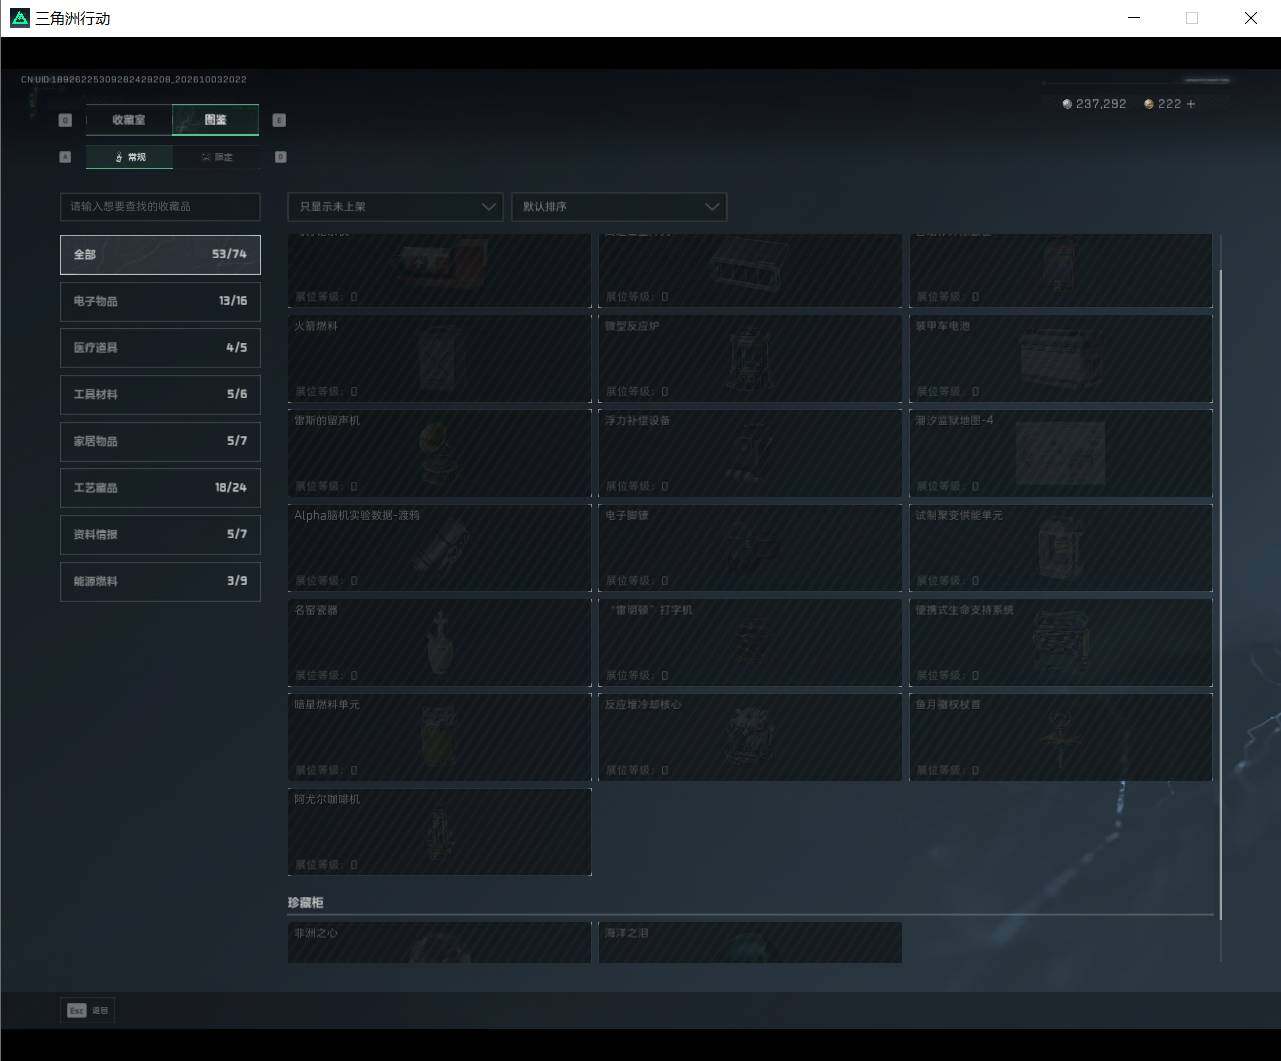Focus the collectible search input field
The image size is (1281, 1061).
160,207
